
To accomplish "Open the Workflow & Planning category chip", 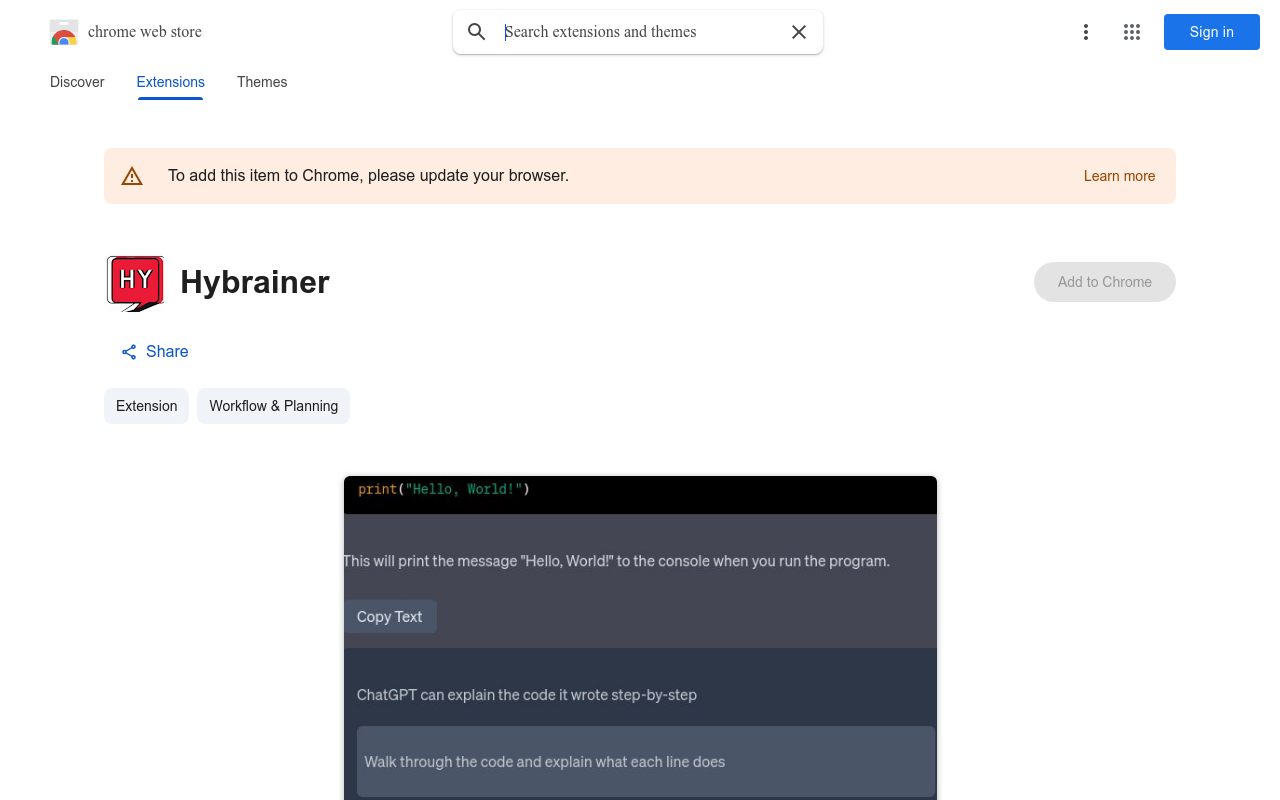I will coord(273,406).
